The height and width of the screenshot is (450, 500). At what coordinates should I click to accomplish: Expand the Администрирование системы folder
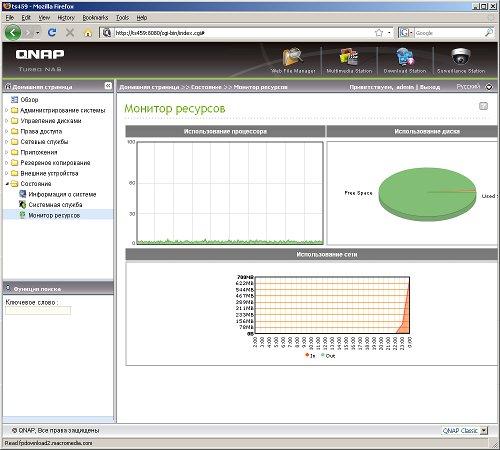pyautogui.click(x=7, y=110)
